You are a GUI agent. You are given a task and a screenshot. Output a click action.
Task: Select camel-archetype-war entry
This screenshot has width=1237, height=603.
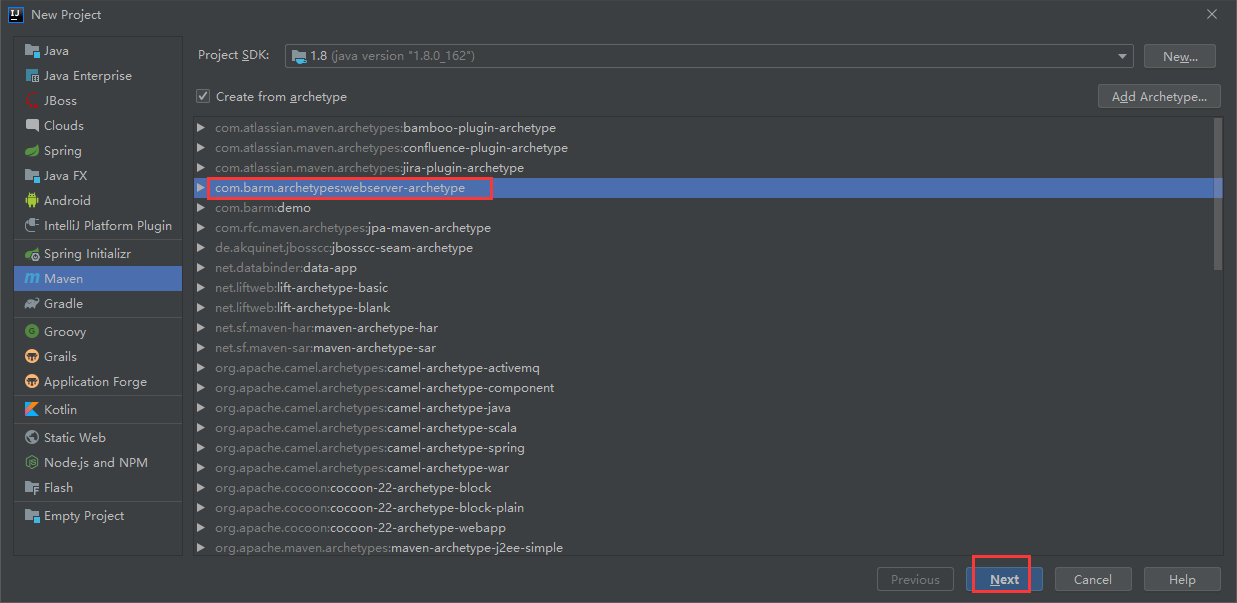(708, 468)
